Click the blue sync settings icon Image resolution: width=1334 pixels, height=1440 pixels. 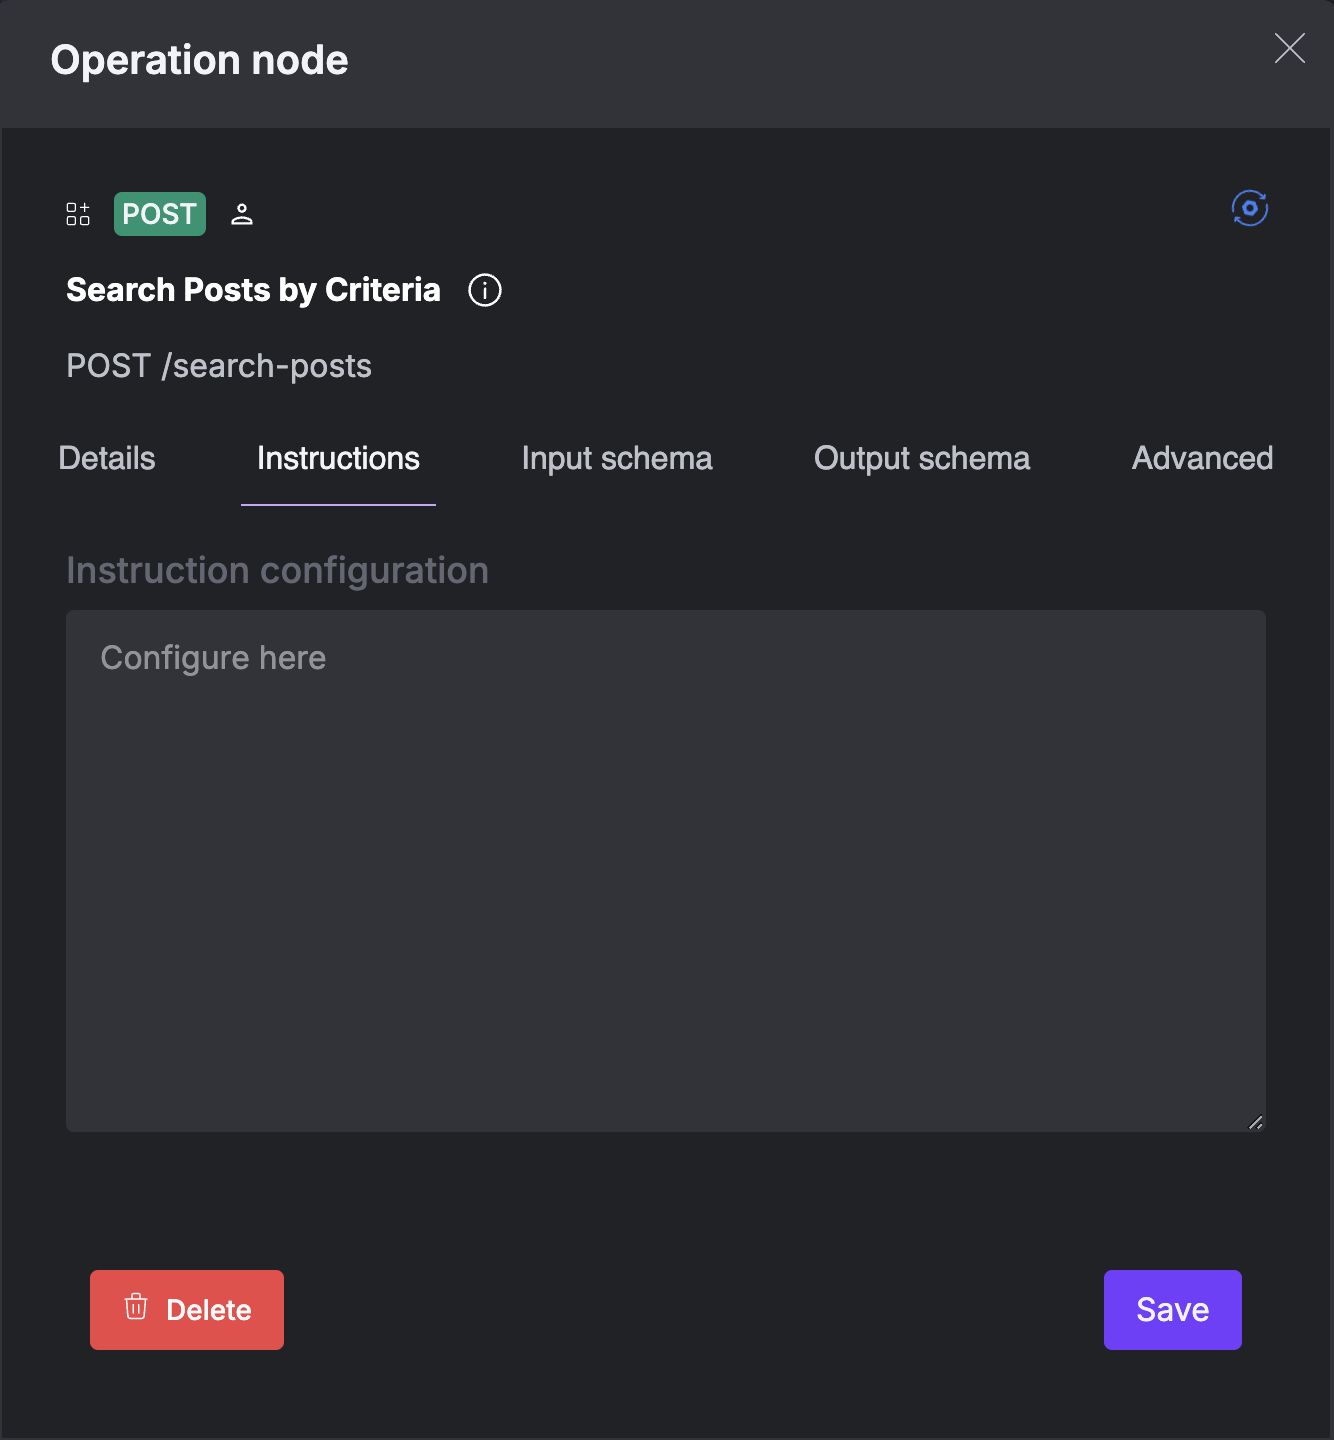coord(1249,207)
